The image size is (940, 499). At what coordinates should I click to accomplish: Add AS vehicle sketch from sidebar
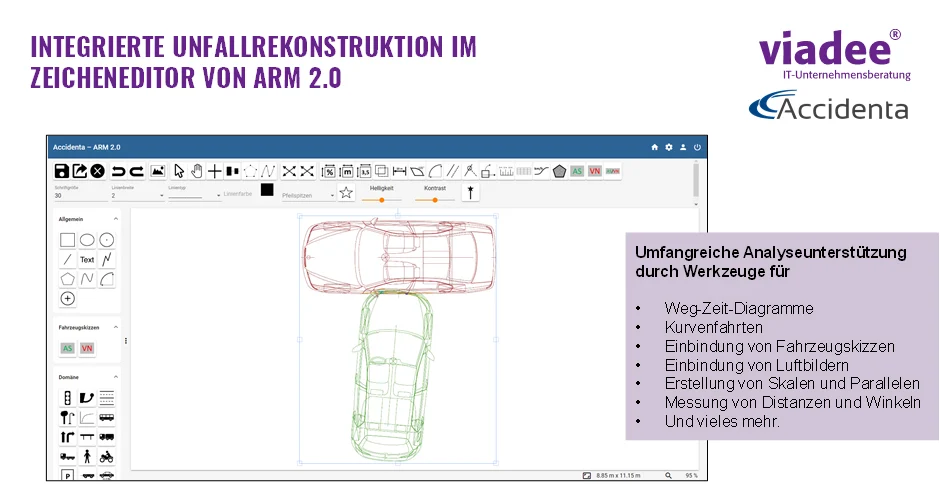(68, 348)
